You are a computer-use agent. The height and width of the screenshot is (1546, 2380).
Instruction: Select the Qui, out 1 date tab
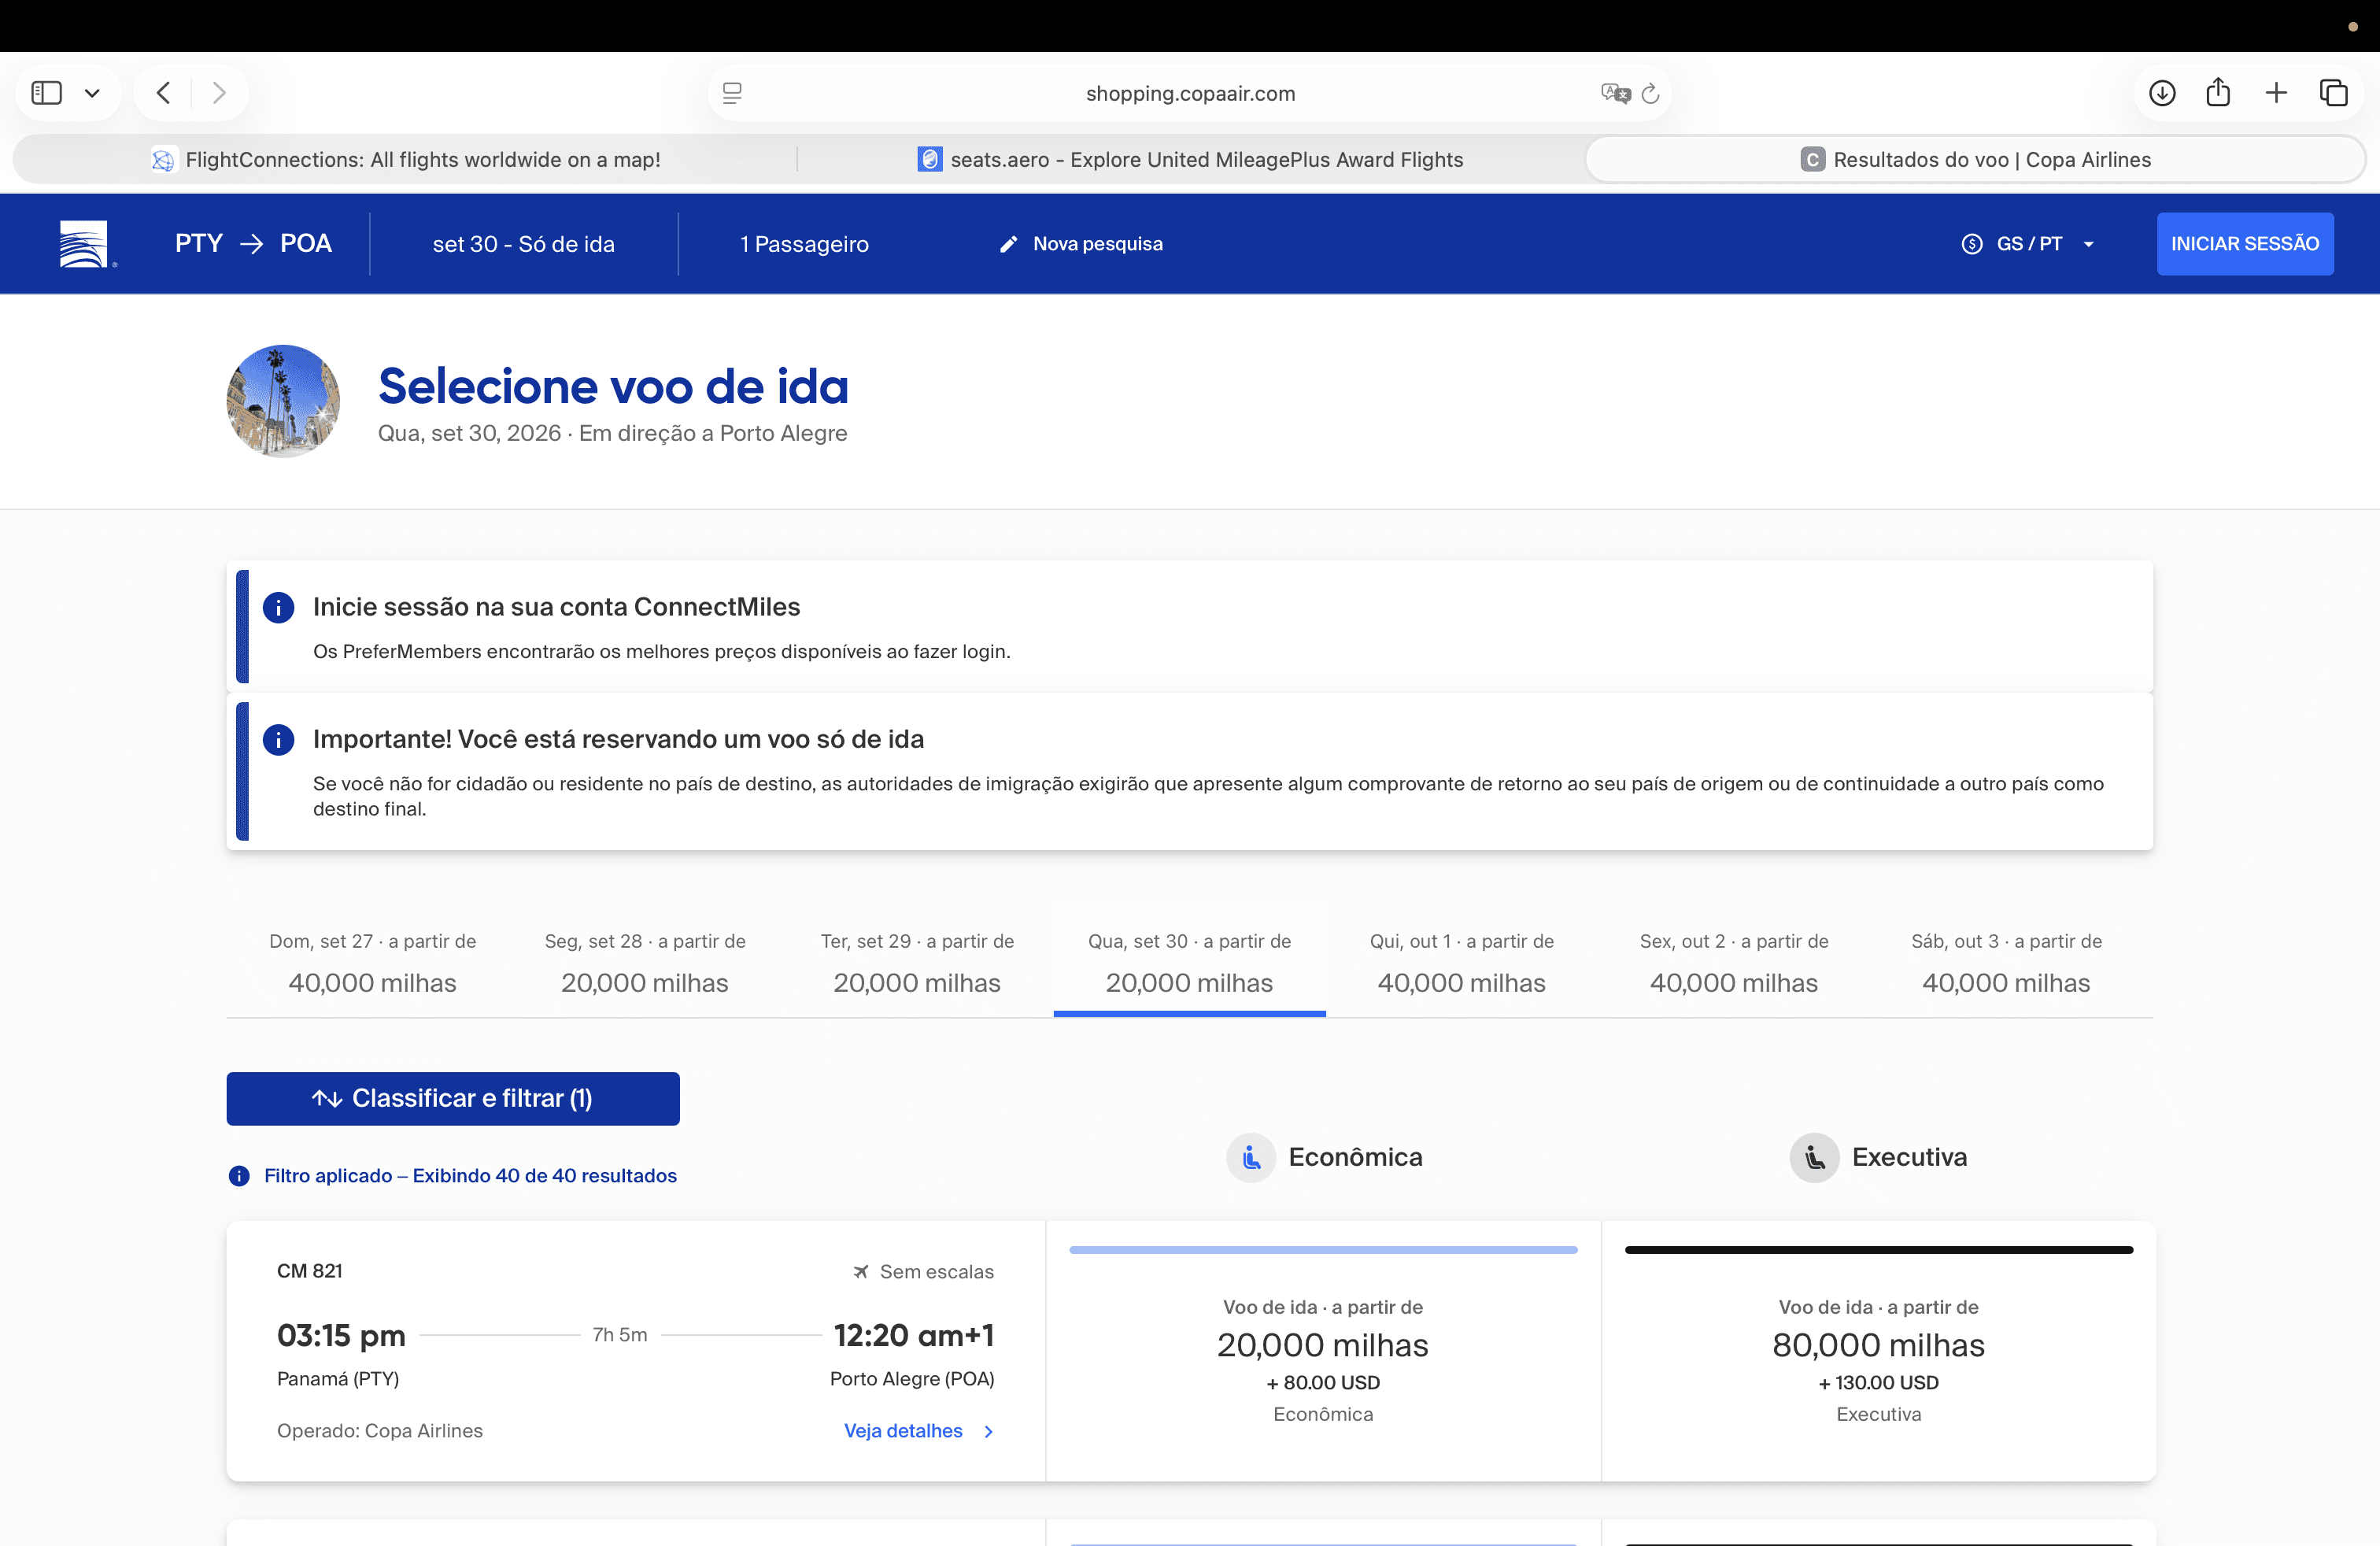(x=1462, y=963)
